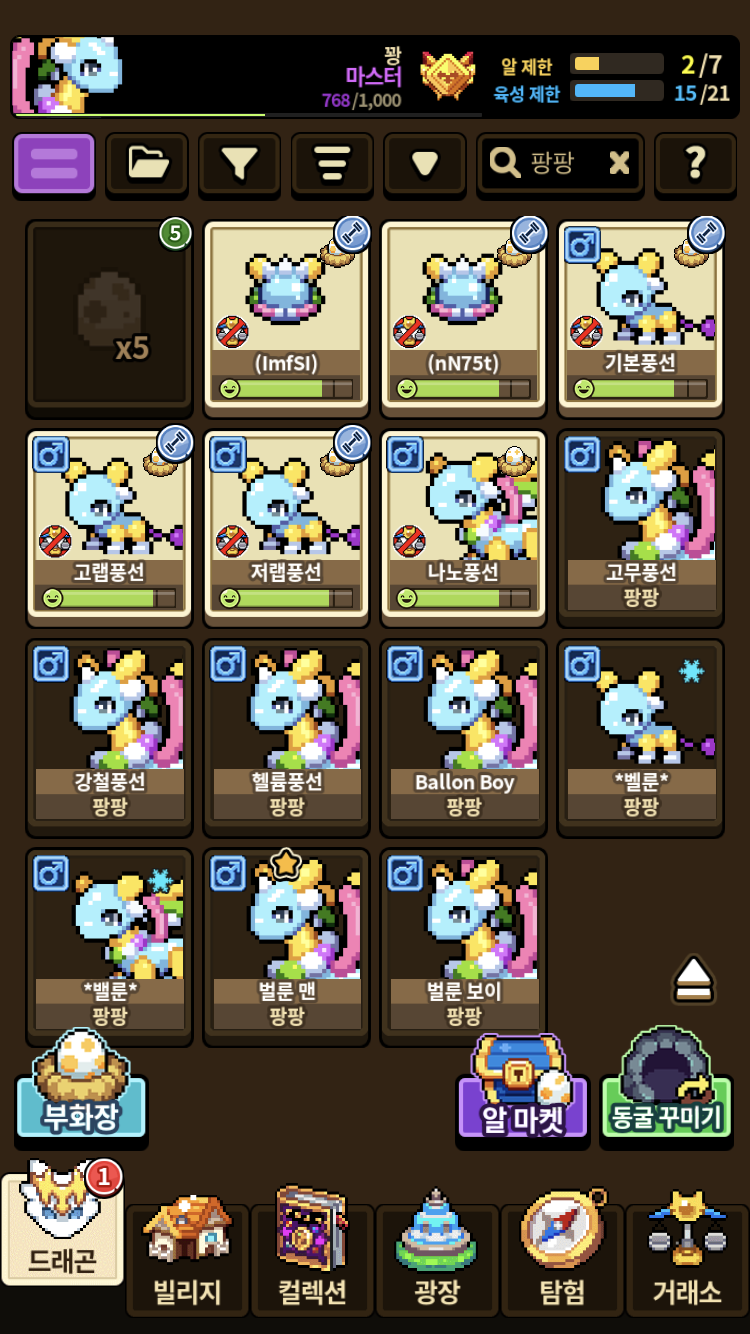Open the sort order icon

[332, 163]
